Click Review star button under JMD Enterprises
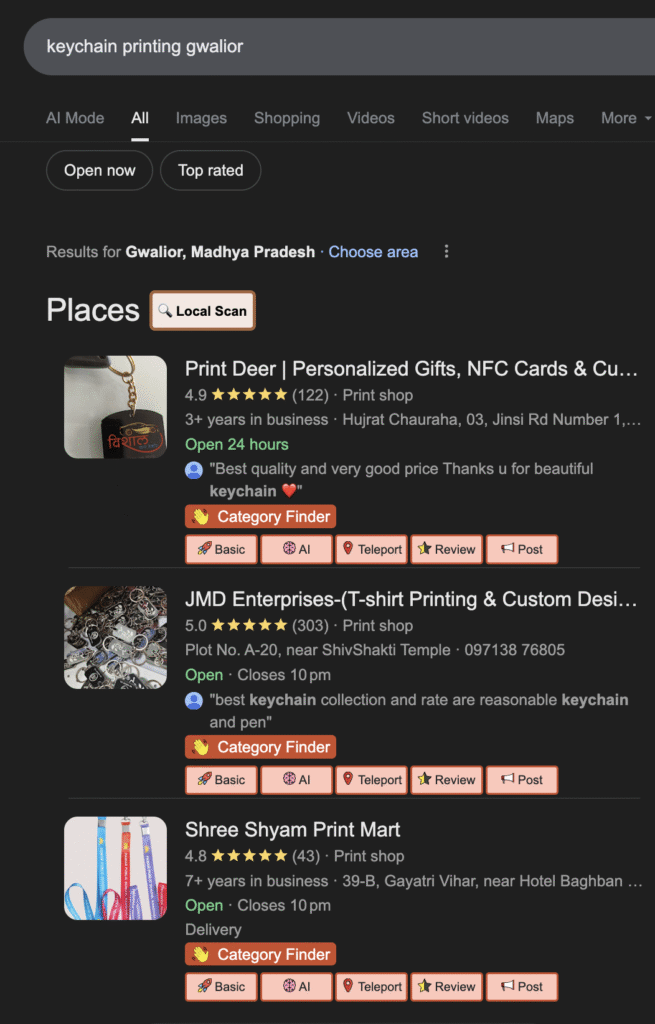Screen dimensions: 655x1024 [446, 780]
